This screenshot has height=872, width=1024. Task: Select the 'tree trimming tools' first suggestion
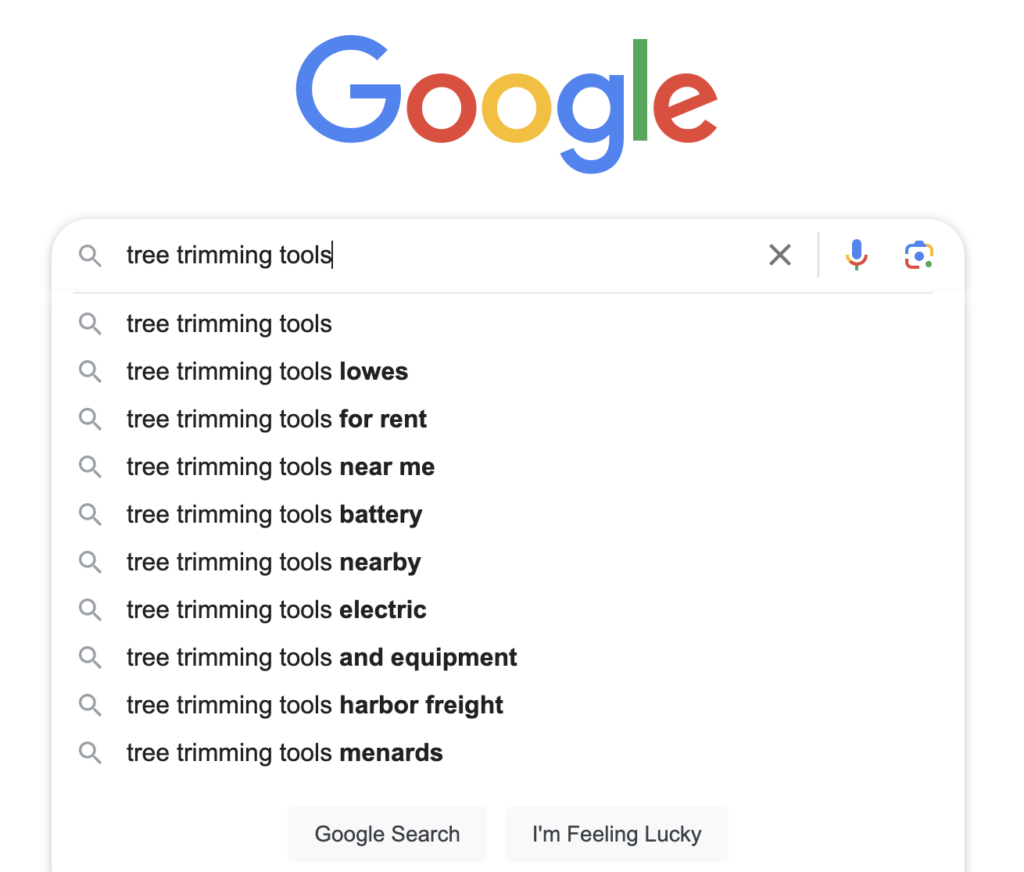[229, 324]
